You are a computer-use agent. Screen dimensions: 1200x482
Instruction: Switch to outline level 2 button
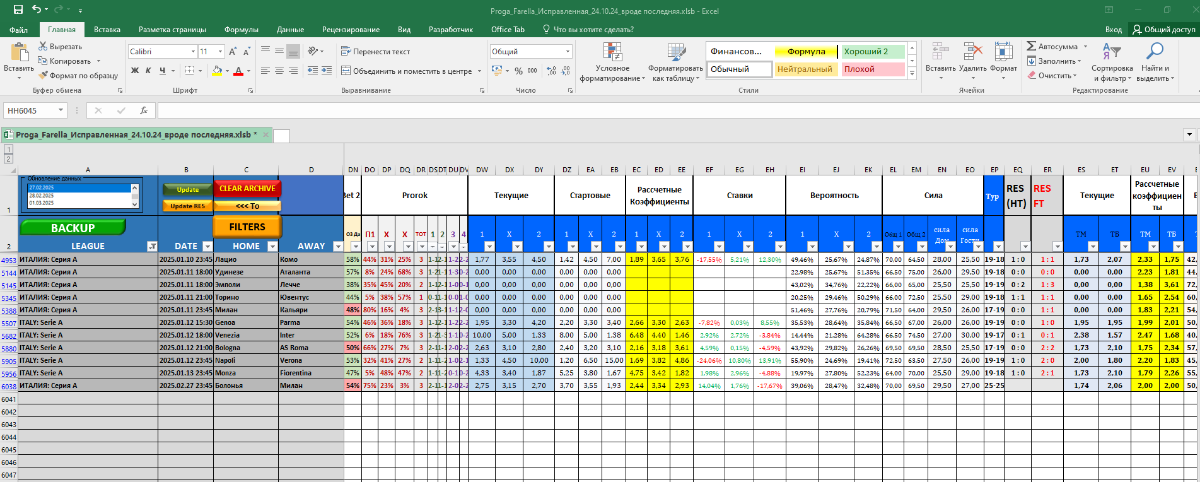8,158
